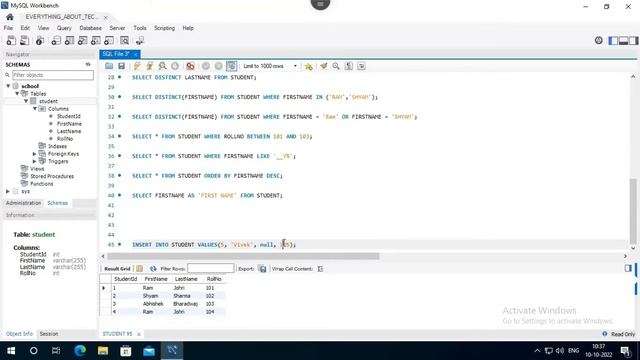Open find panel magnifier icon in editor
The width and height of the screenshot is (640, 360).
click(336, 66)
